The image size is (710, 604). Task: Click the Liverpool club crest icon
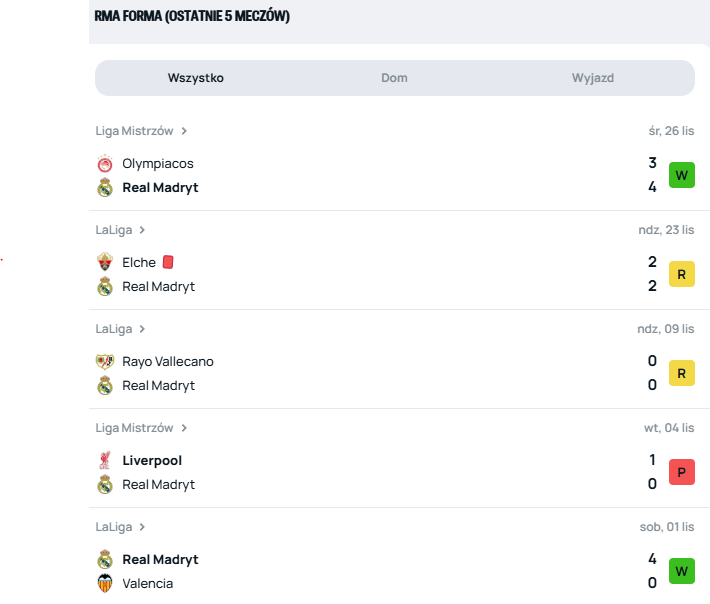[105, 461]
